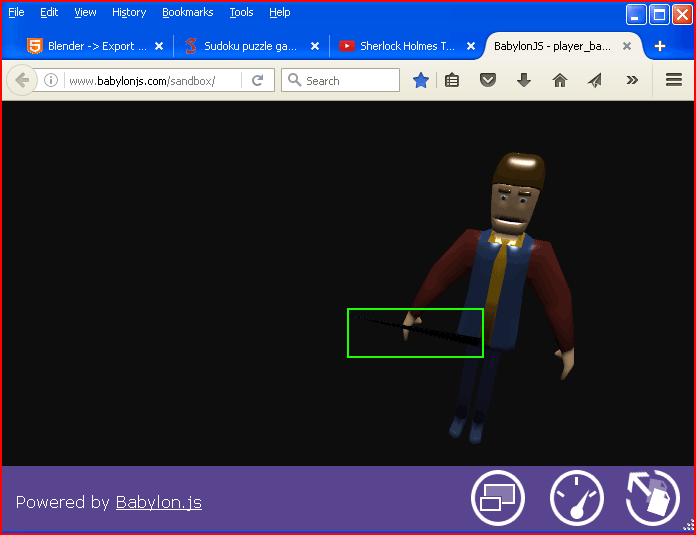The height and width of the screenshot is (535, 696).
Task: Bookmark this page with the star icon
Action: click(x=421, y=81)
